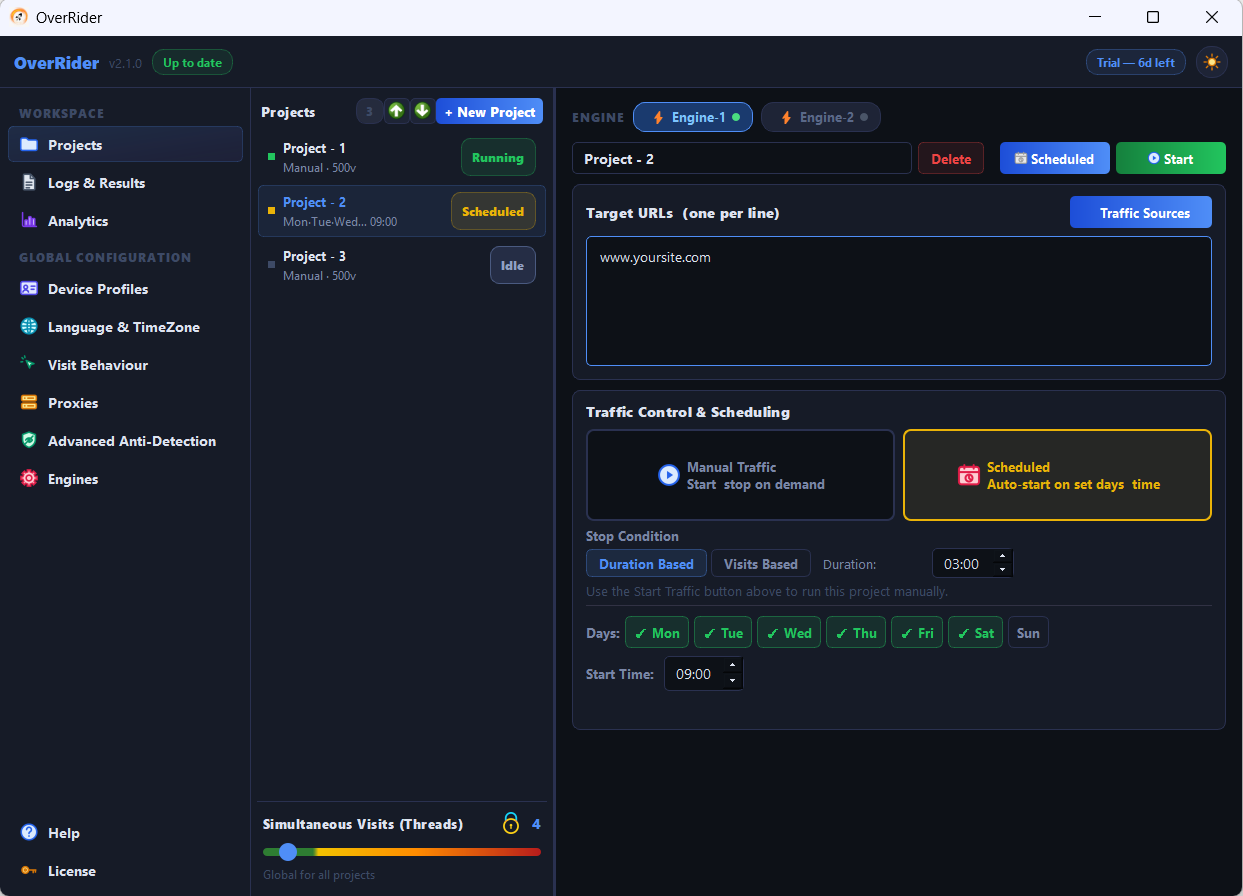
Task: Open Visit Behaviour settings
Action: (x=125, y=365)
